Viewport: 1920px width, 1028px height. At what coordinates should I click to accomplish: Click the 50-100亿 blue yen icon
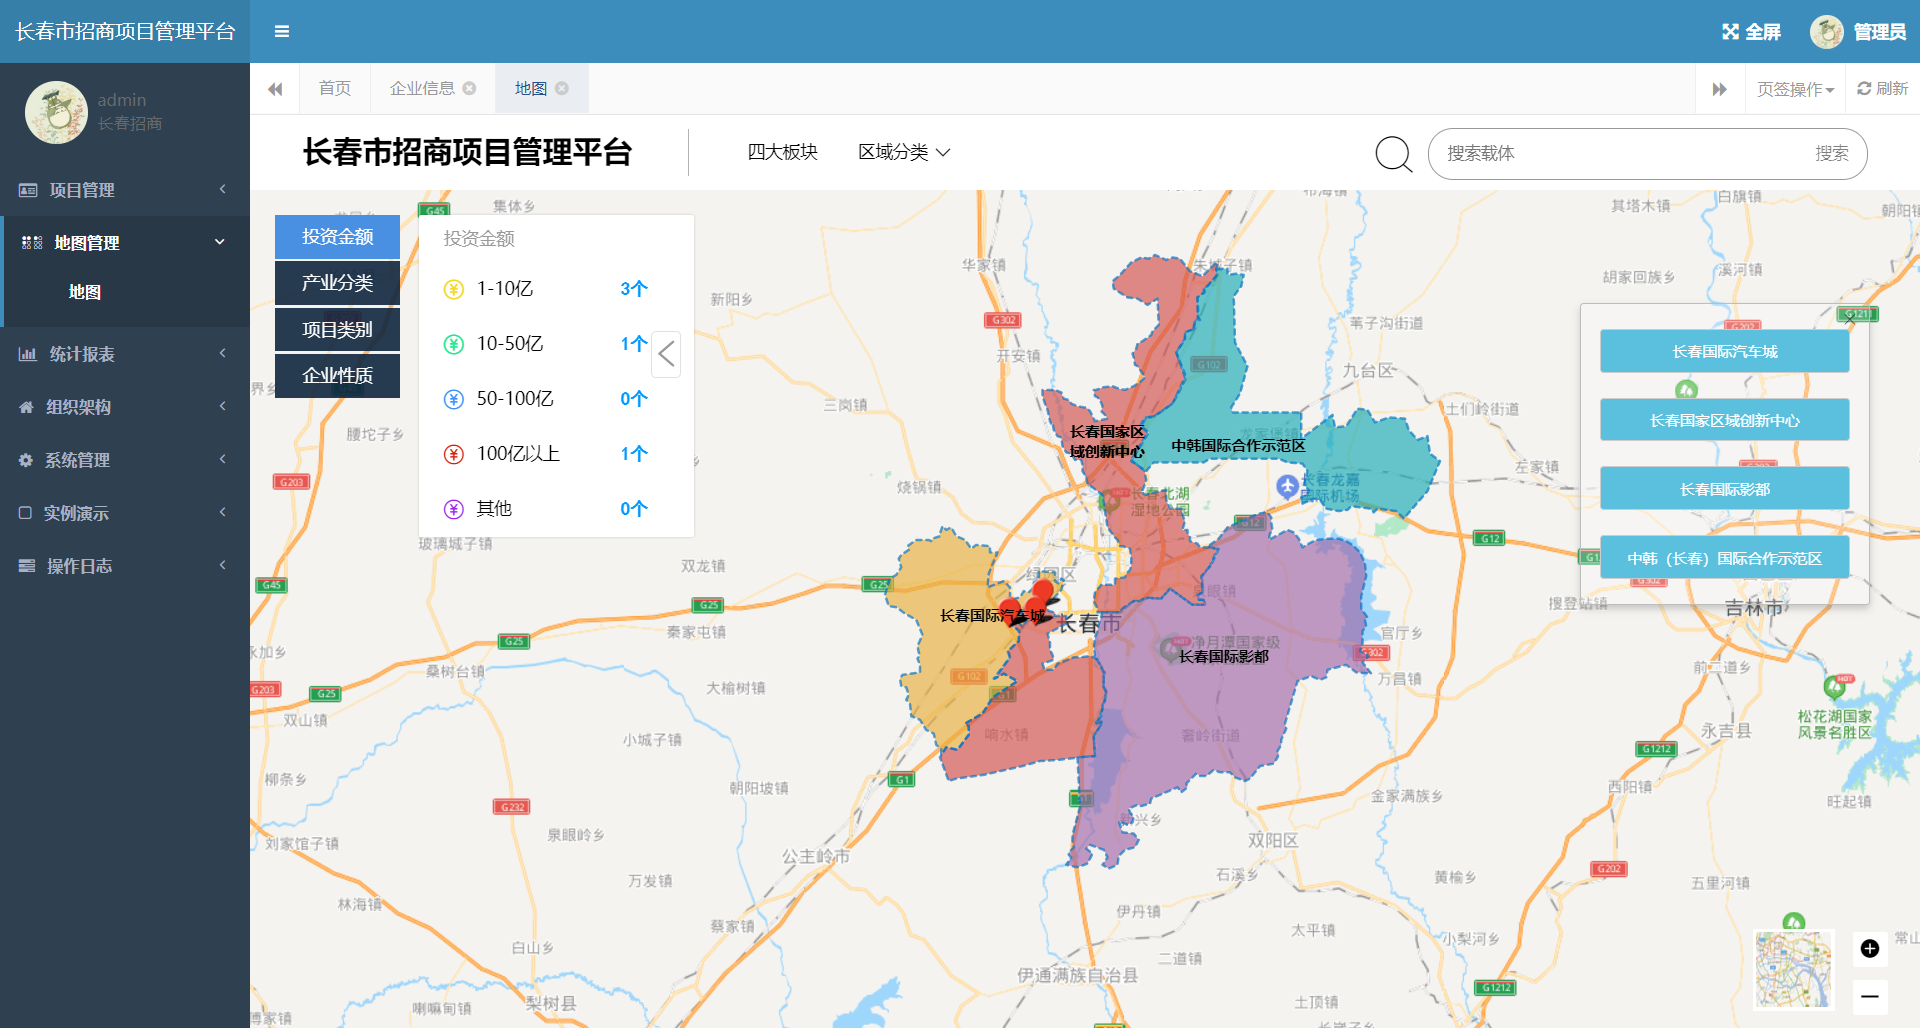(454, 399)
